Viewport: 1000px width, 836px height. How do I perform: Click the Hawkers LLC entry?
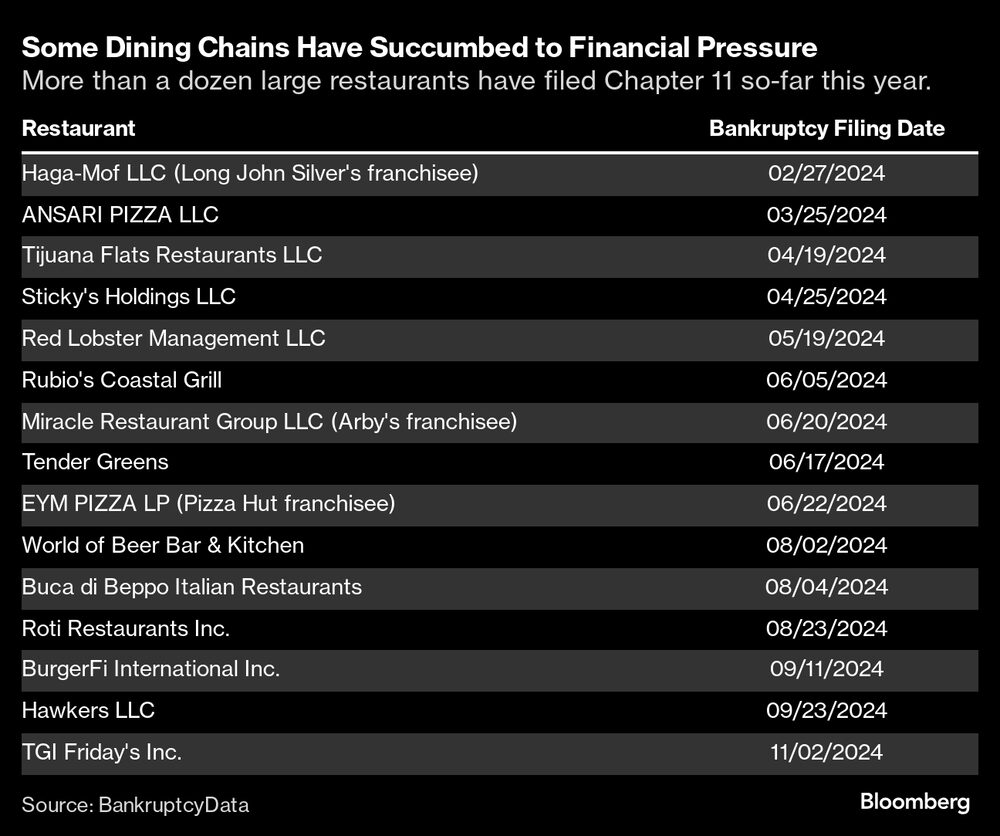(88, 710)
